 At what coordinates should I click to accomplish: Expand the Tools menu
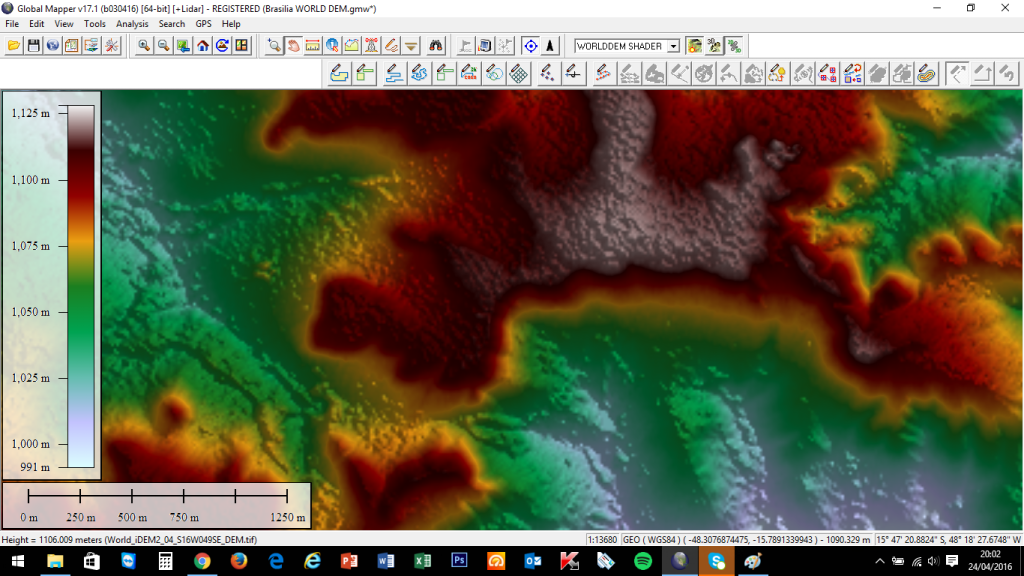click(x=95, y=23)
